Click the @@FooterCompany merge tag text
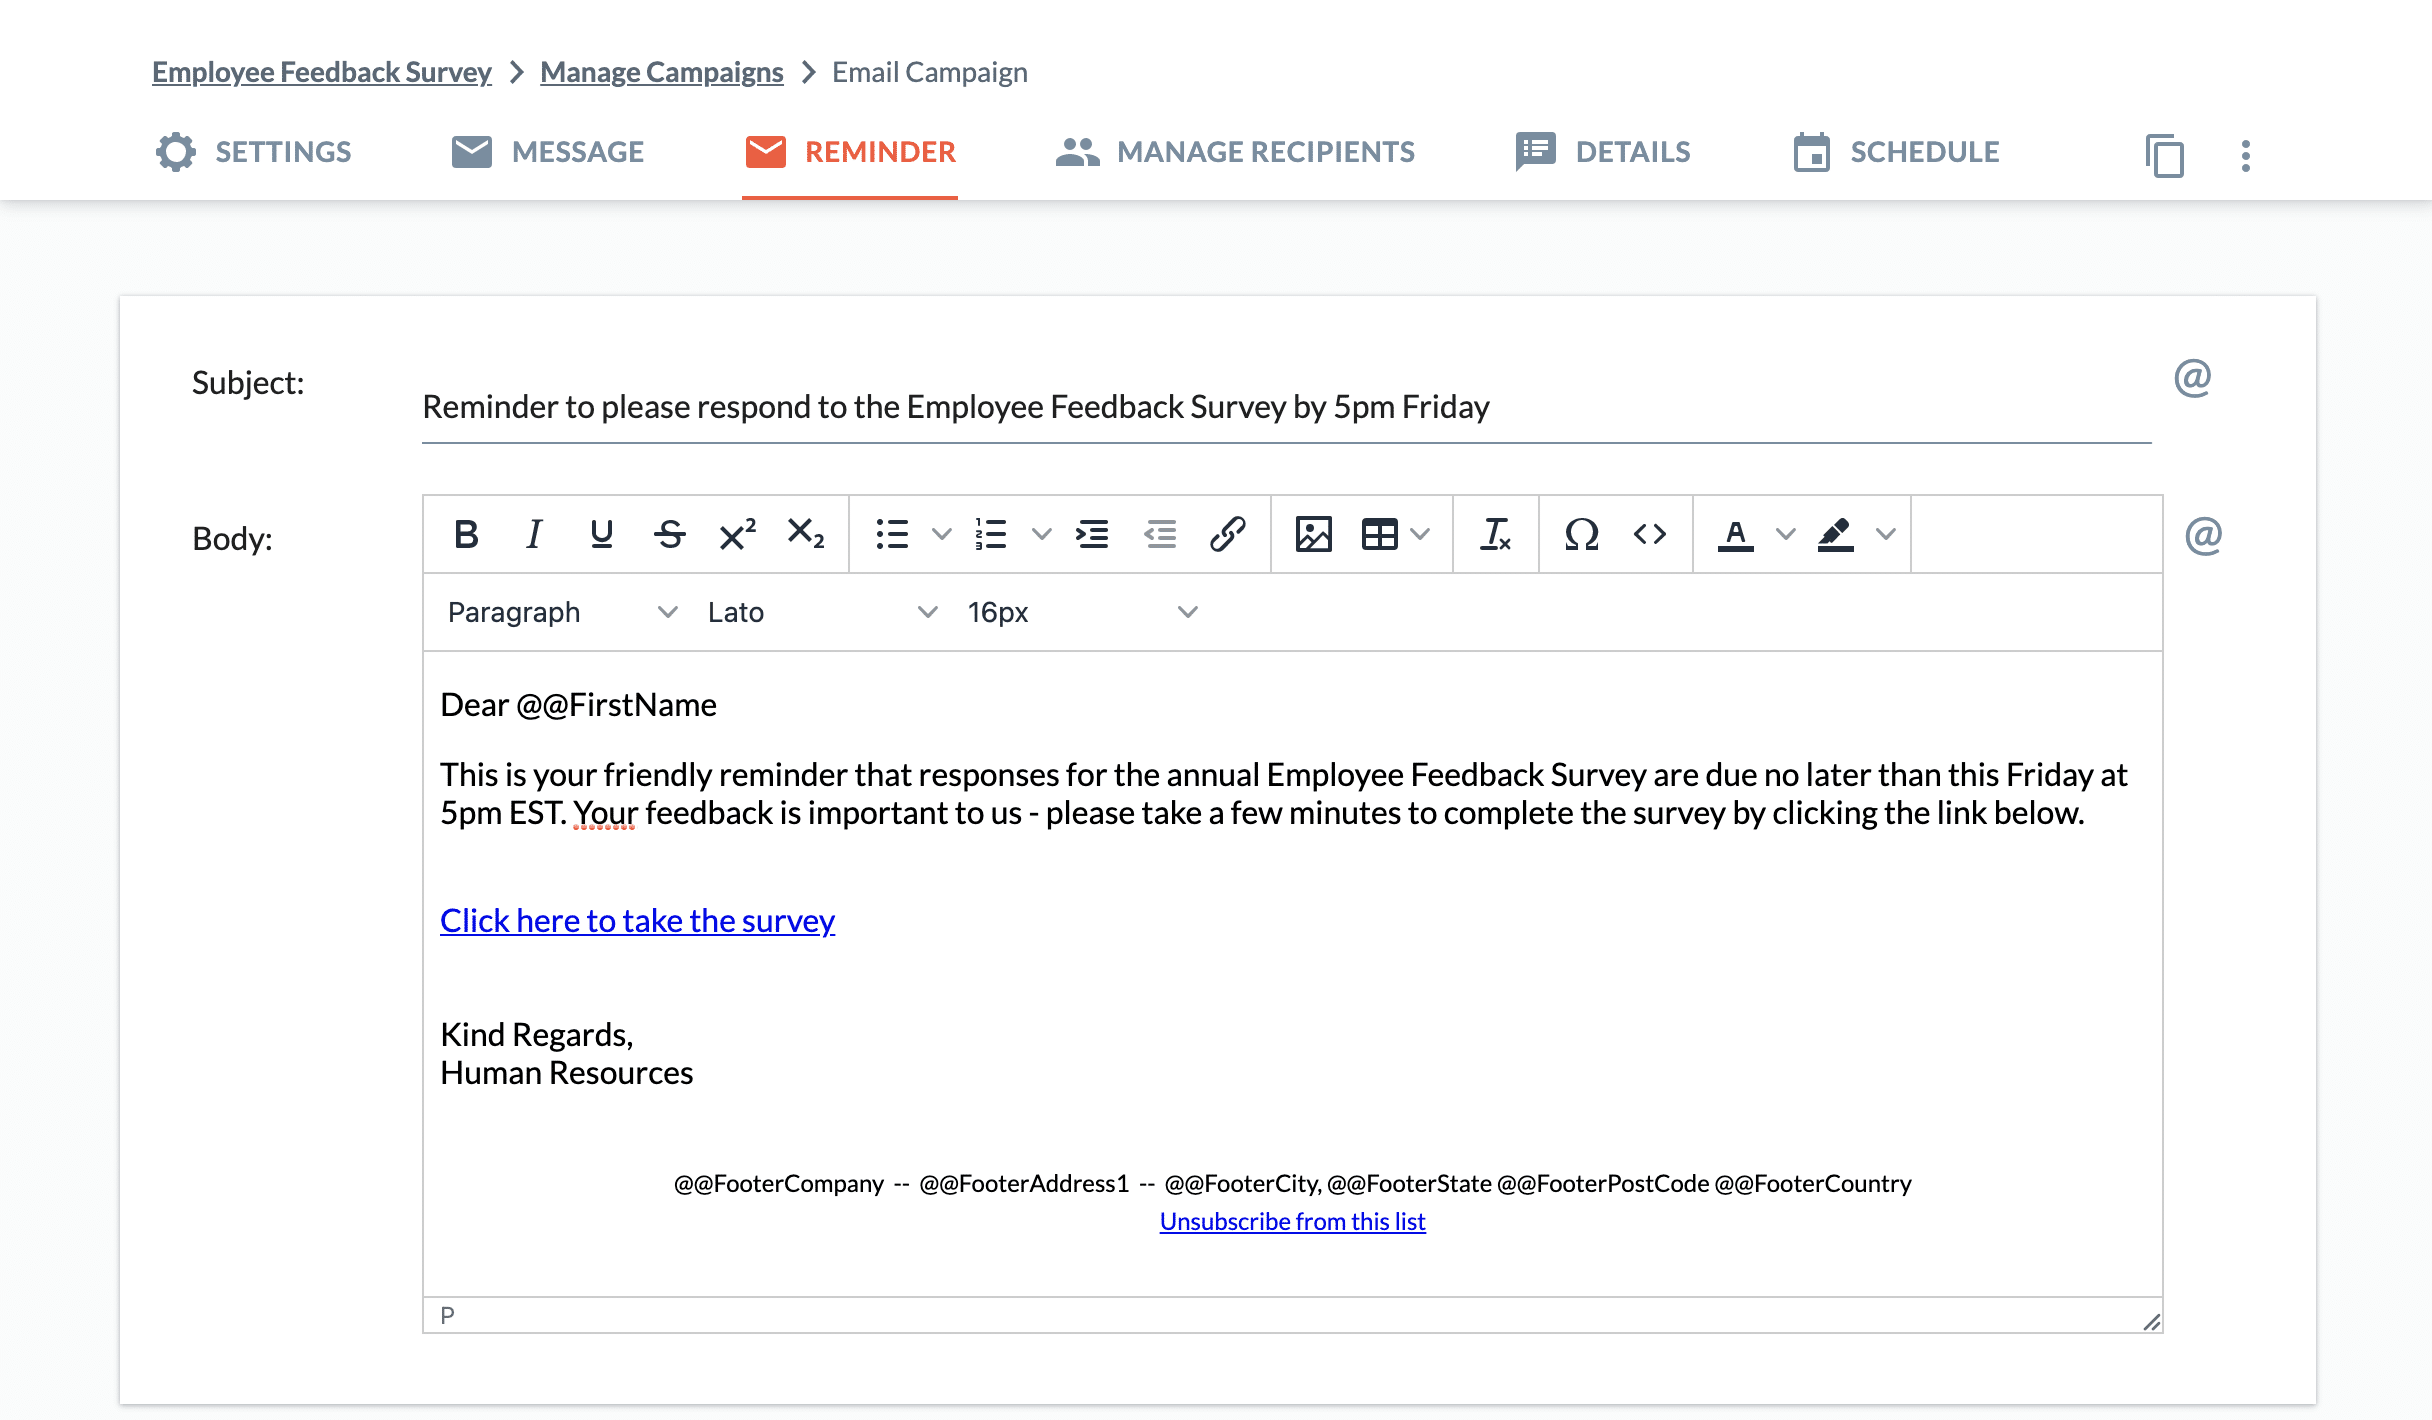Screen dimensions: 2432x1420 coord(778,1183)
